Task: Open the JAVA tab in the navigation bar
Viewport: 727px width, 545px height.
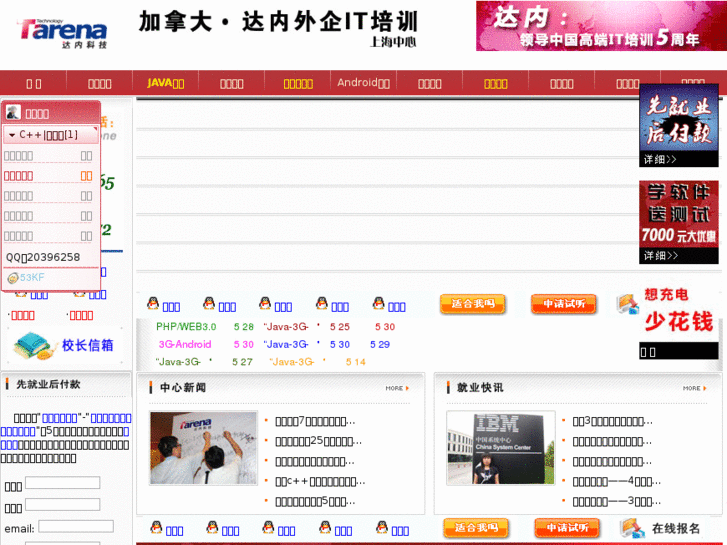Action: coord(165,83)
